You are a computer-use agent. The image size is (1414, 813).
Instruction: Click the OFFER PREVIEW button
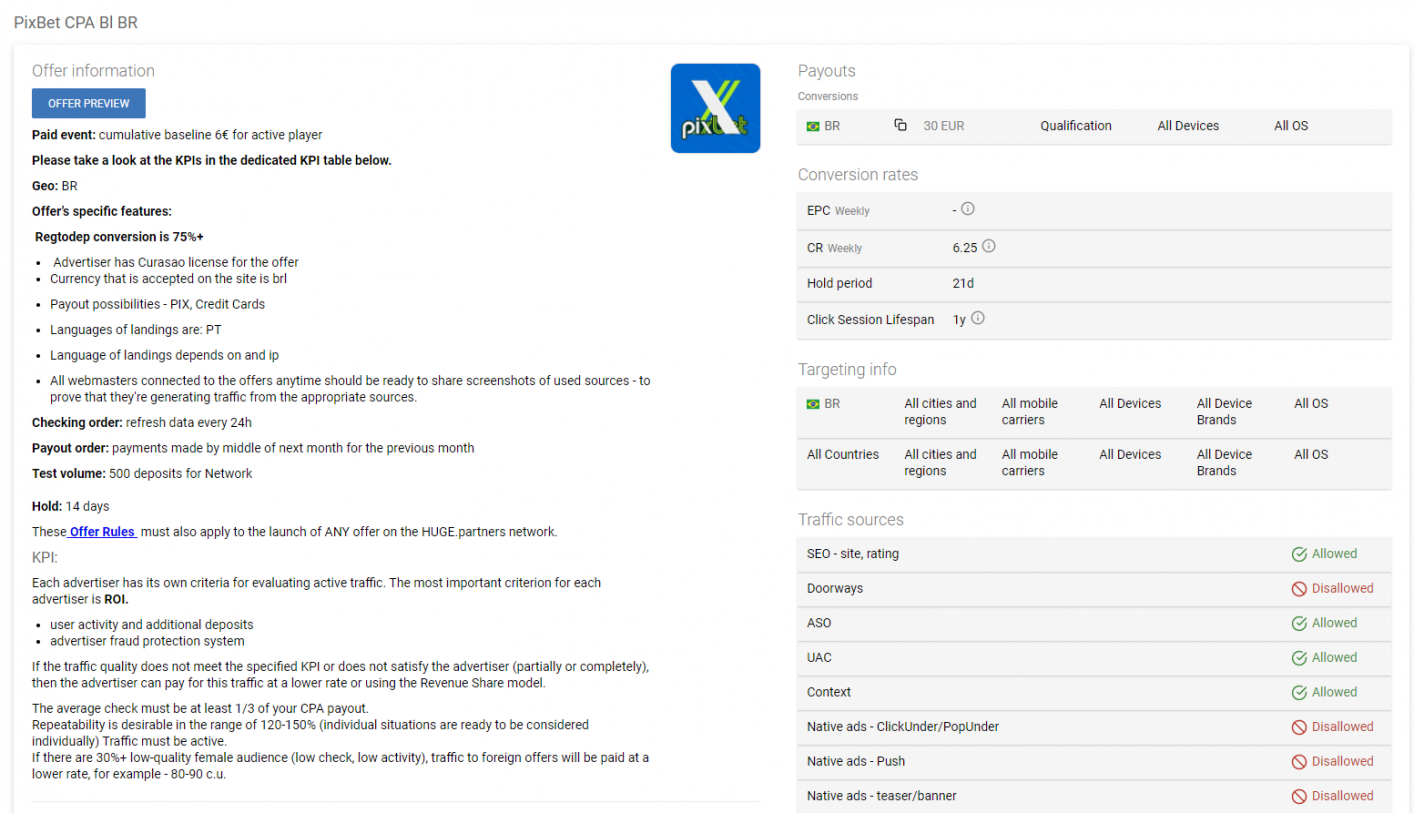[88, 103]
